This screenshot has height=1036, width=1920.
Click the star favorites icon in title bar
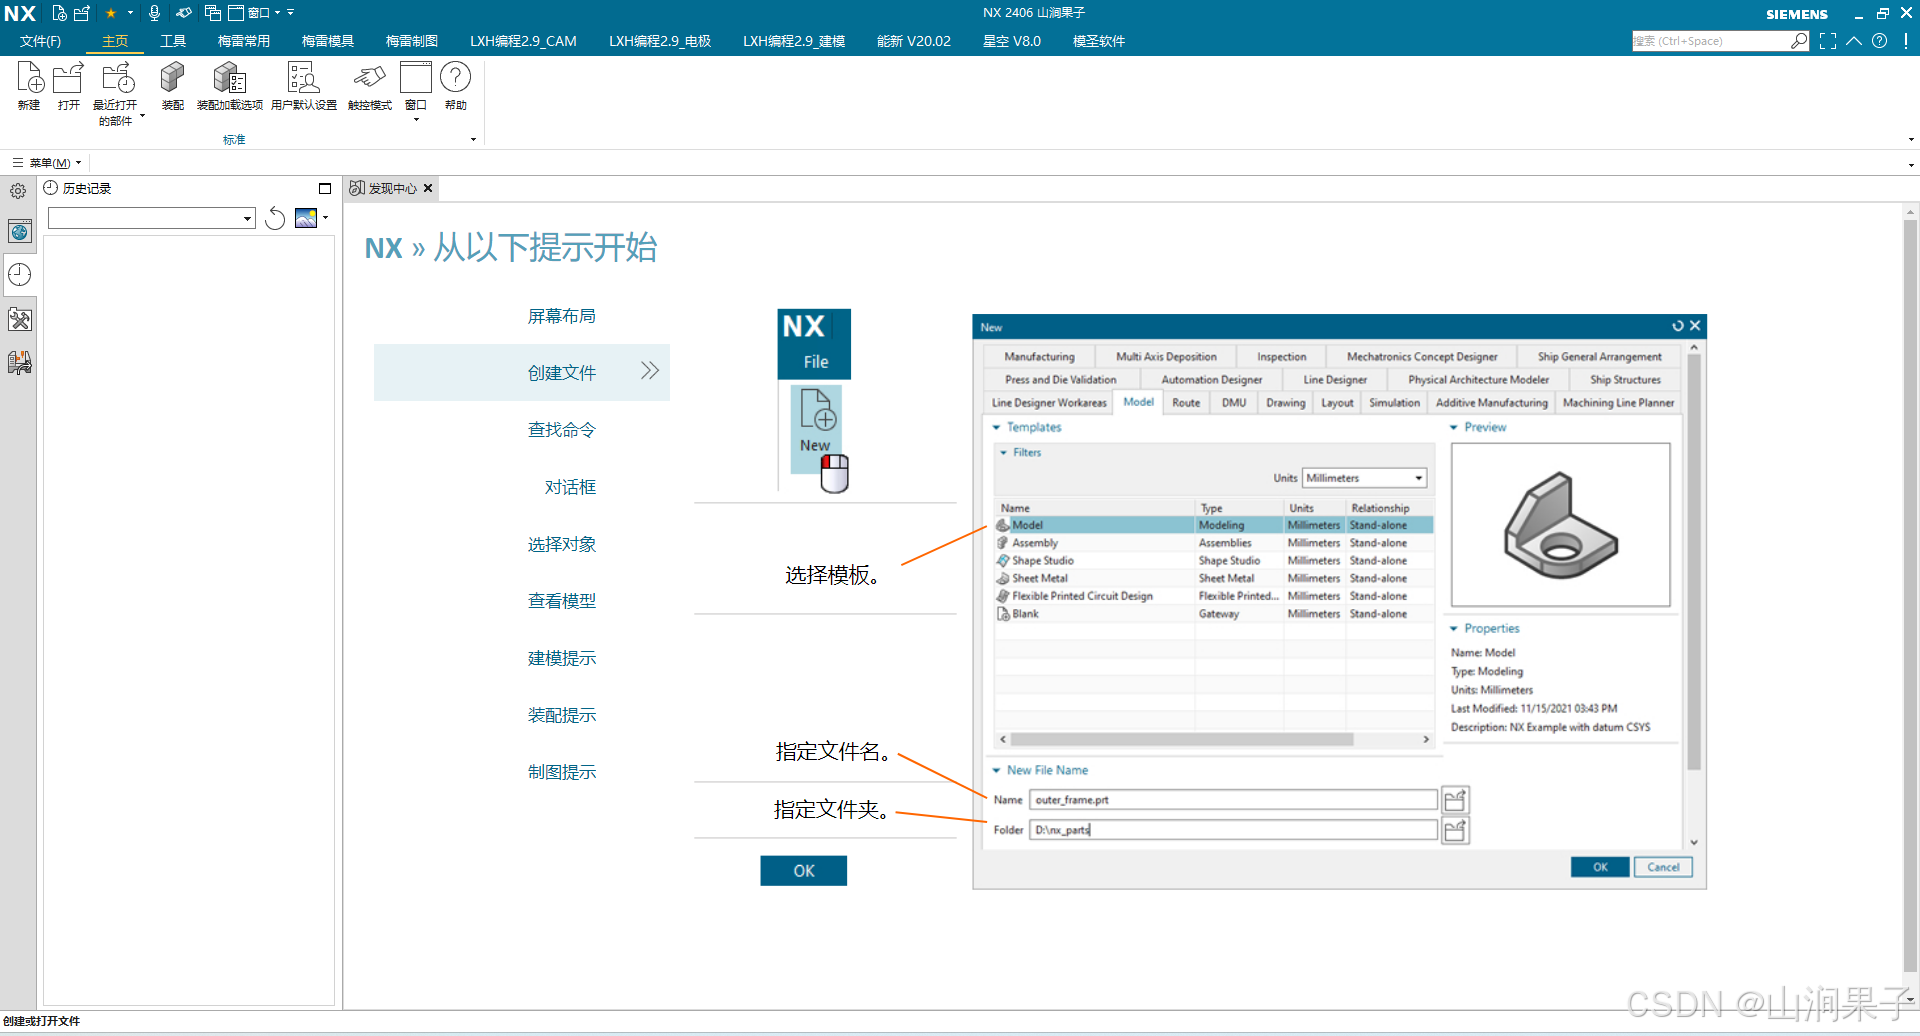point(111,13)
